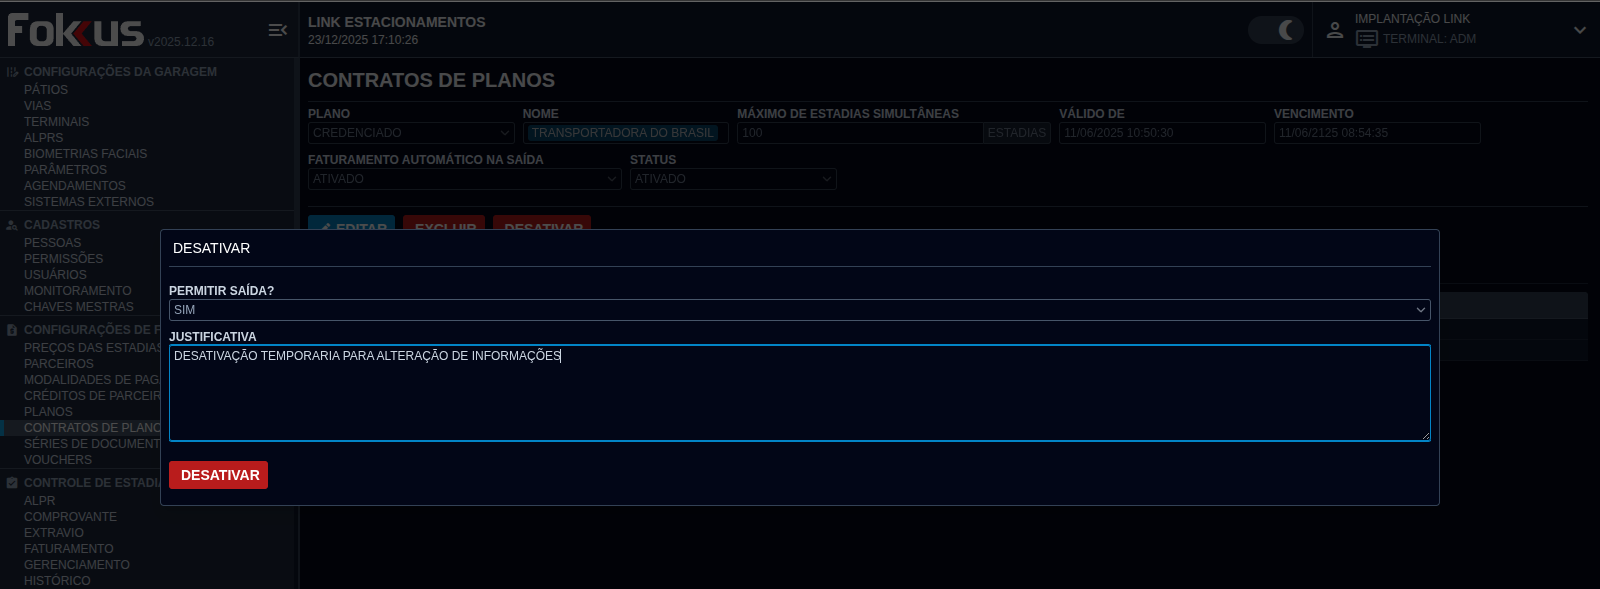
Task: Select Histórico in the sidebar
Action: click(x=57, y=581)
